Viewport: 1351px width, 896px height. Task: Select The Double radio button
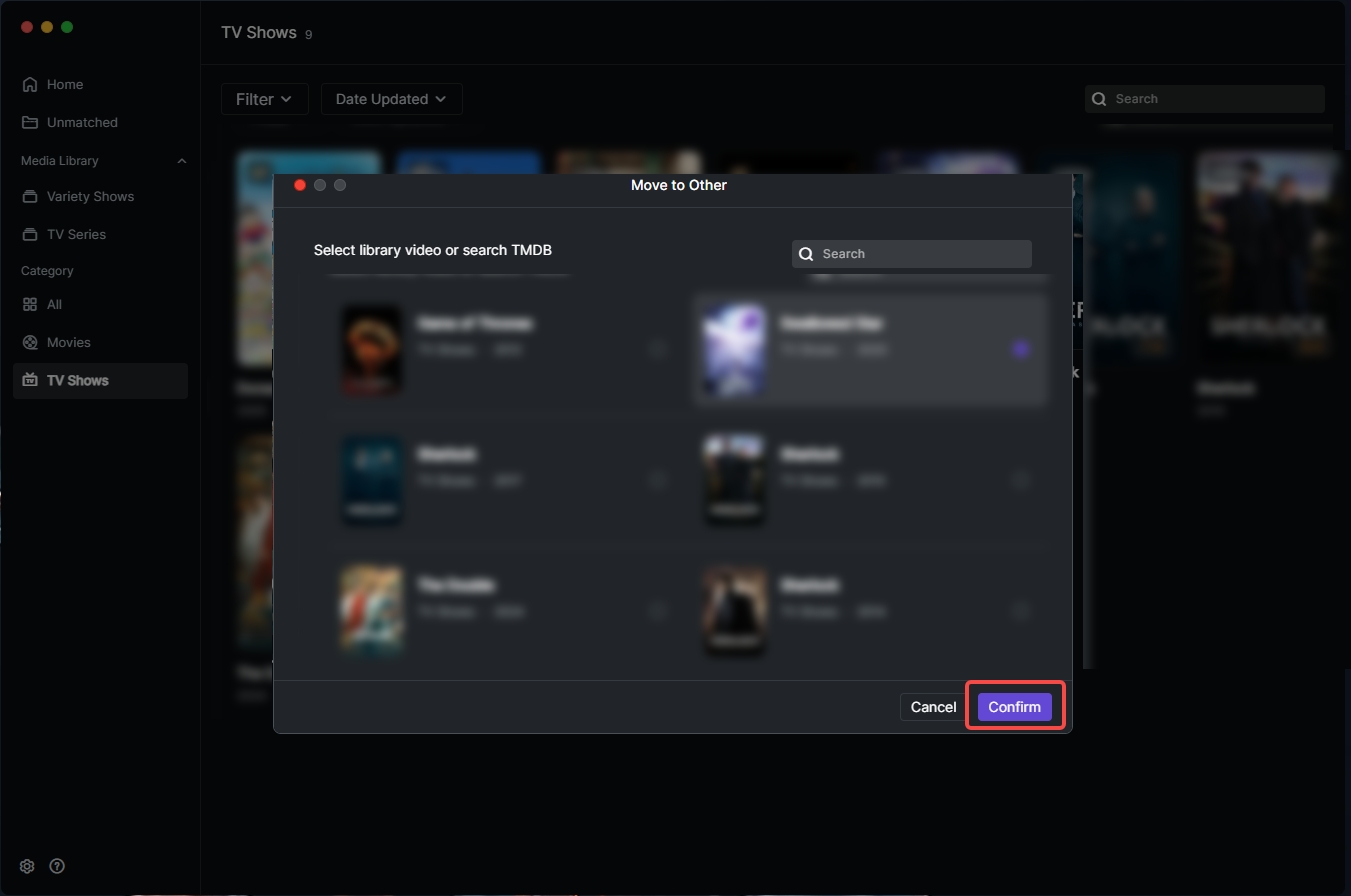[657, 611]
